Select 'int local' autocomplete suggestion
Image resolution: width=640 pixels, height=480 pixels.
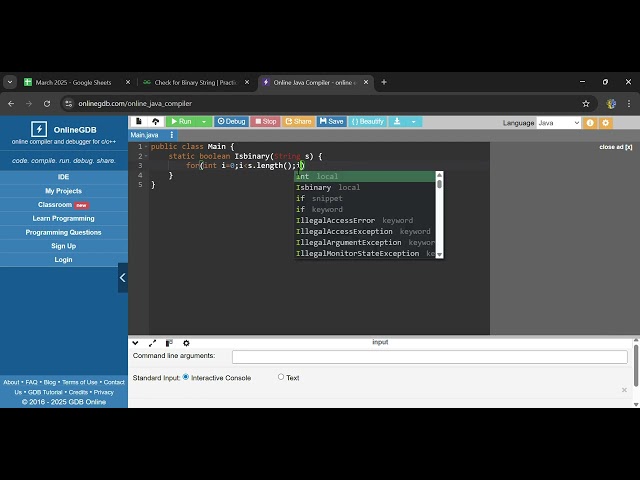pos(365,176)
